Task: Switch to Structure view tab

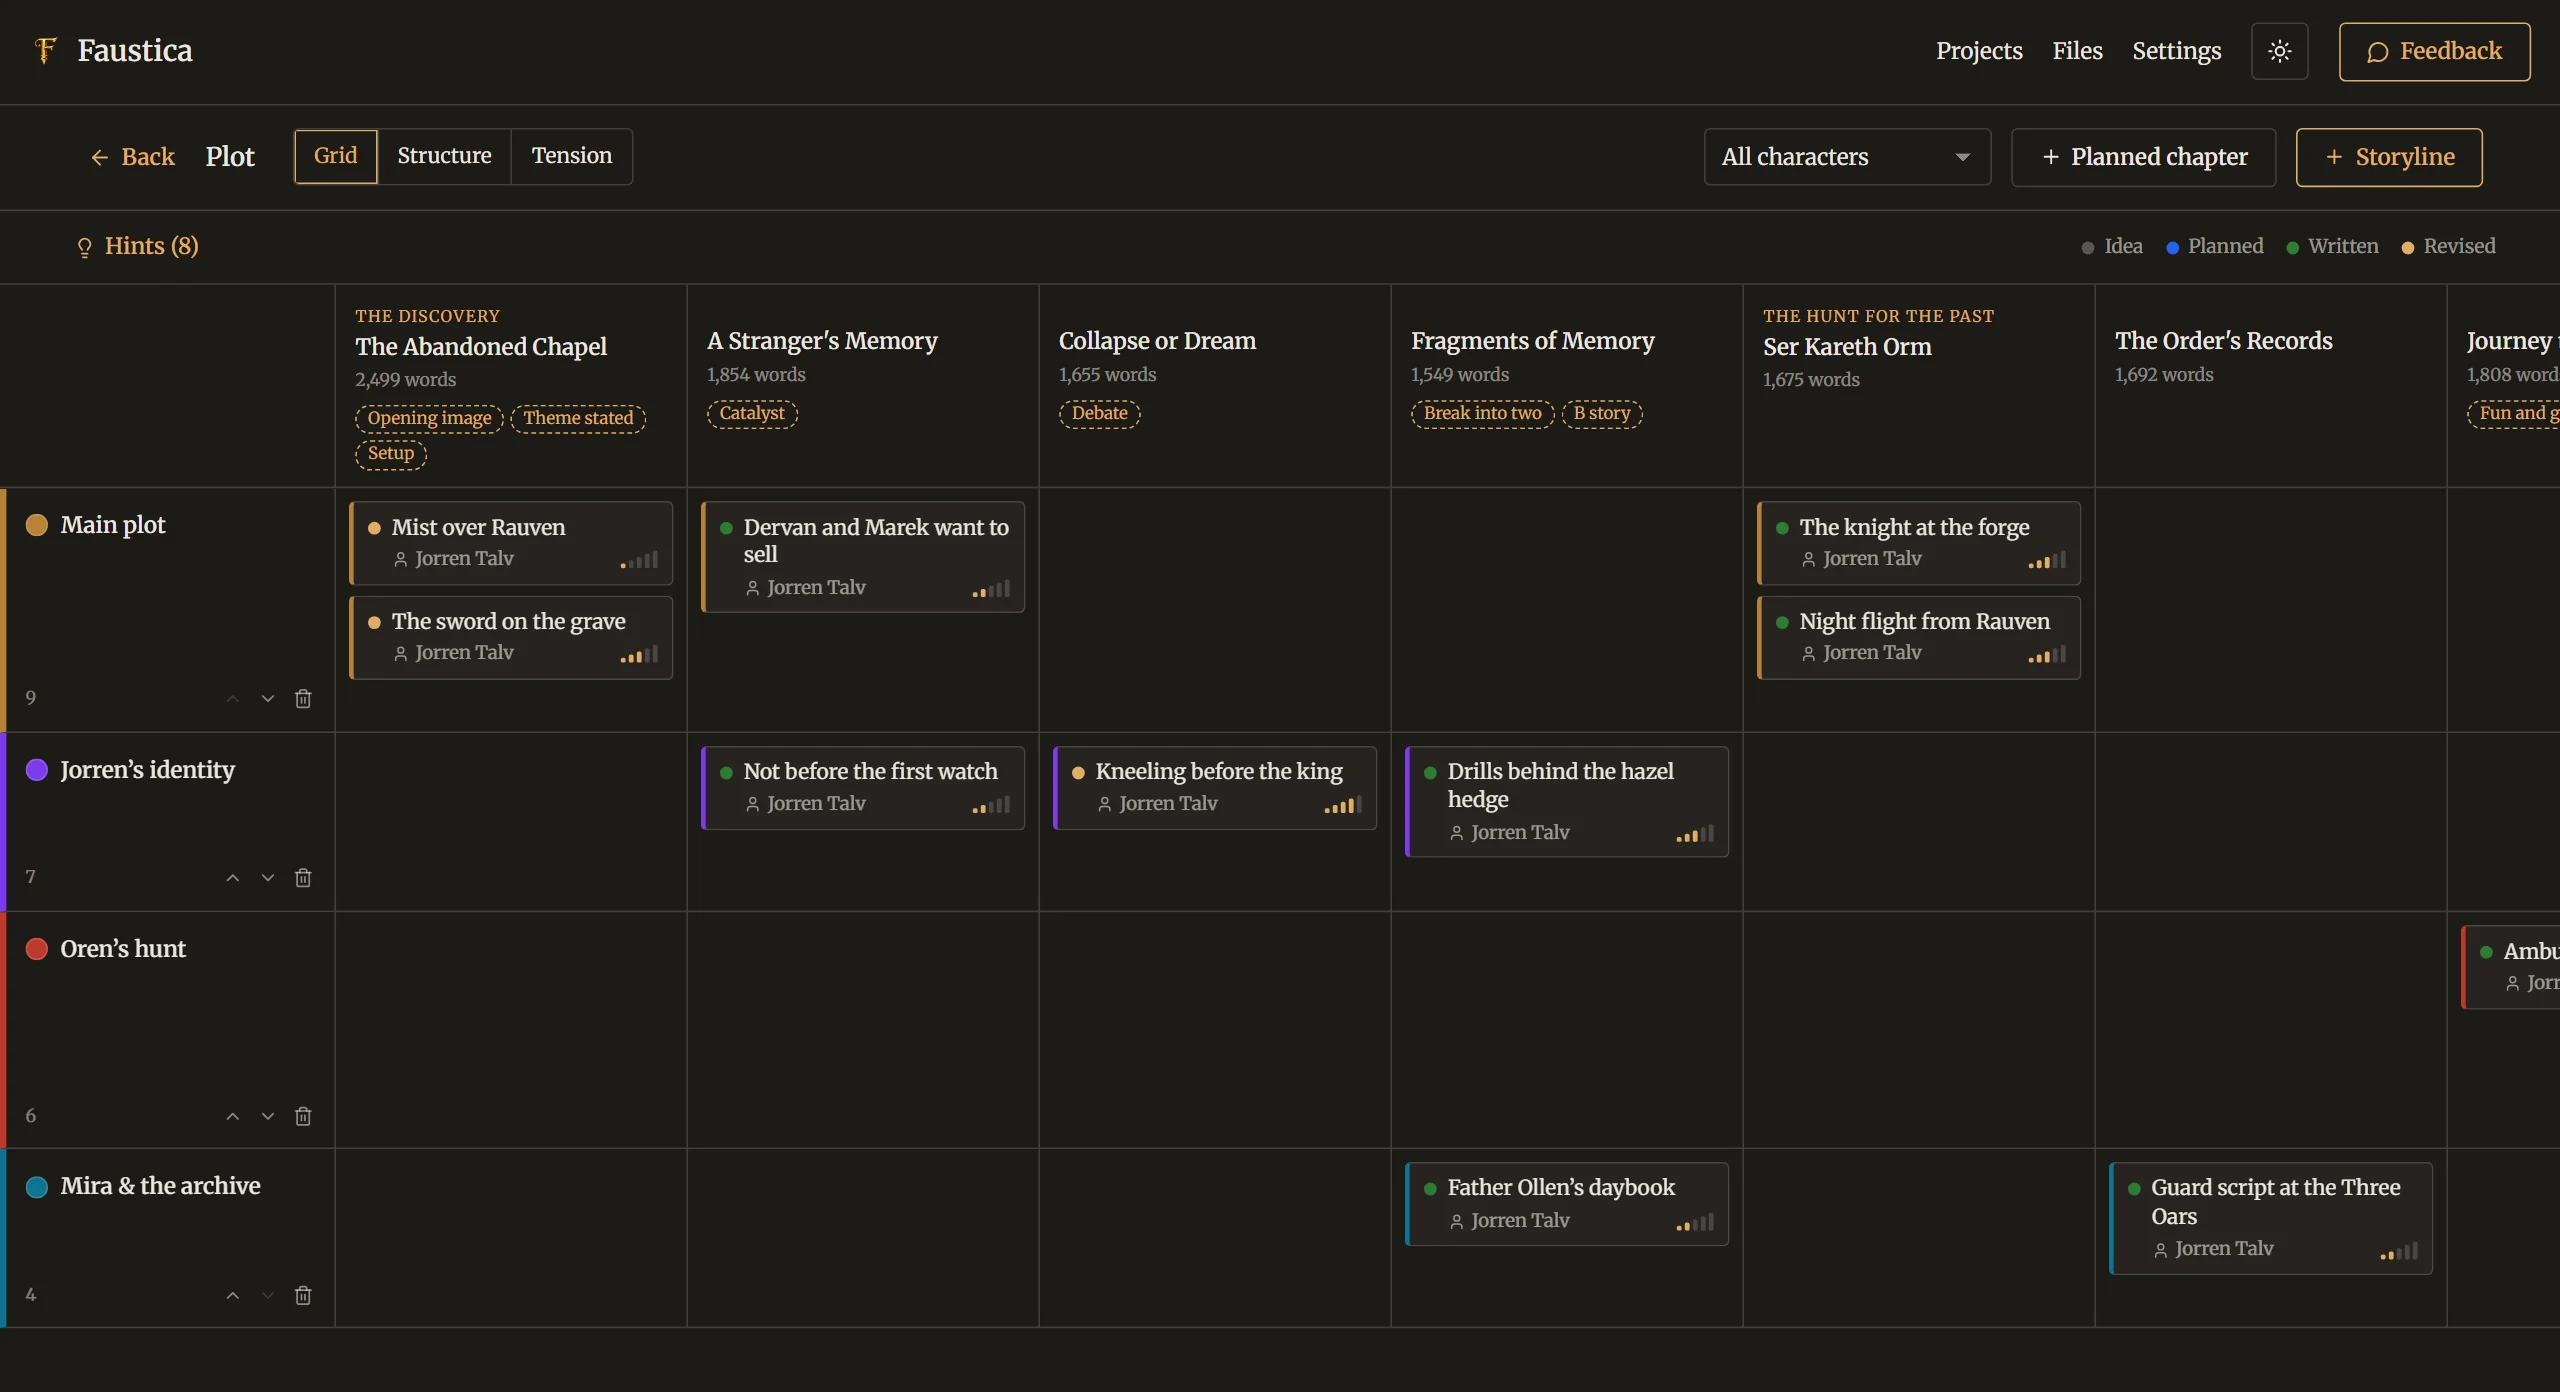Action: click(444, 156)
